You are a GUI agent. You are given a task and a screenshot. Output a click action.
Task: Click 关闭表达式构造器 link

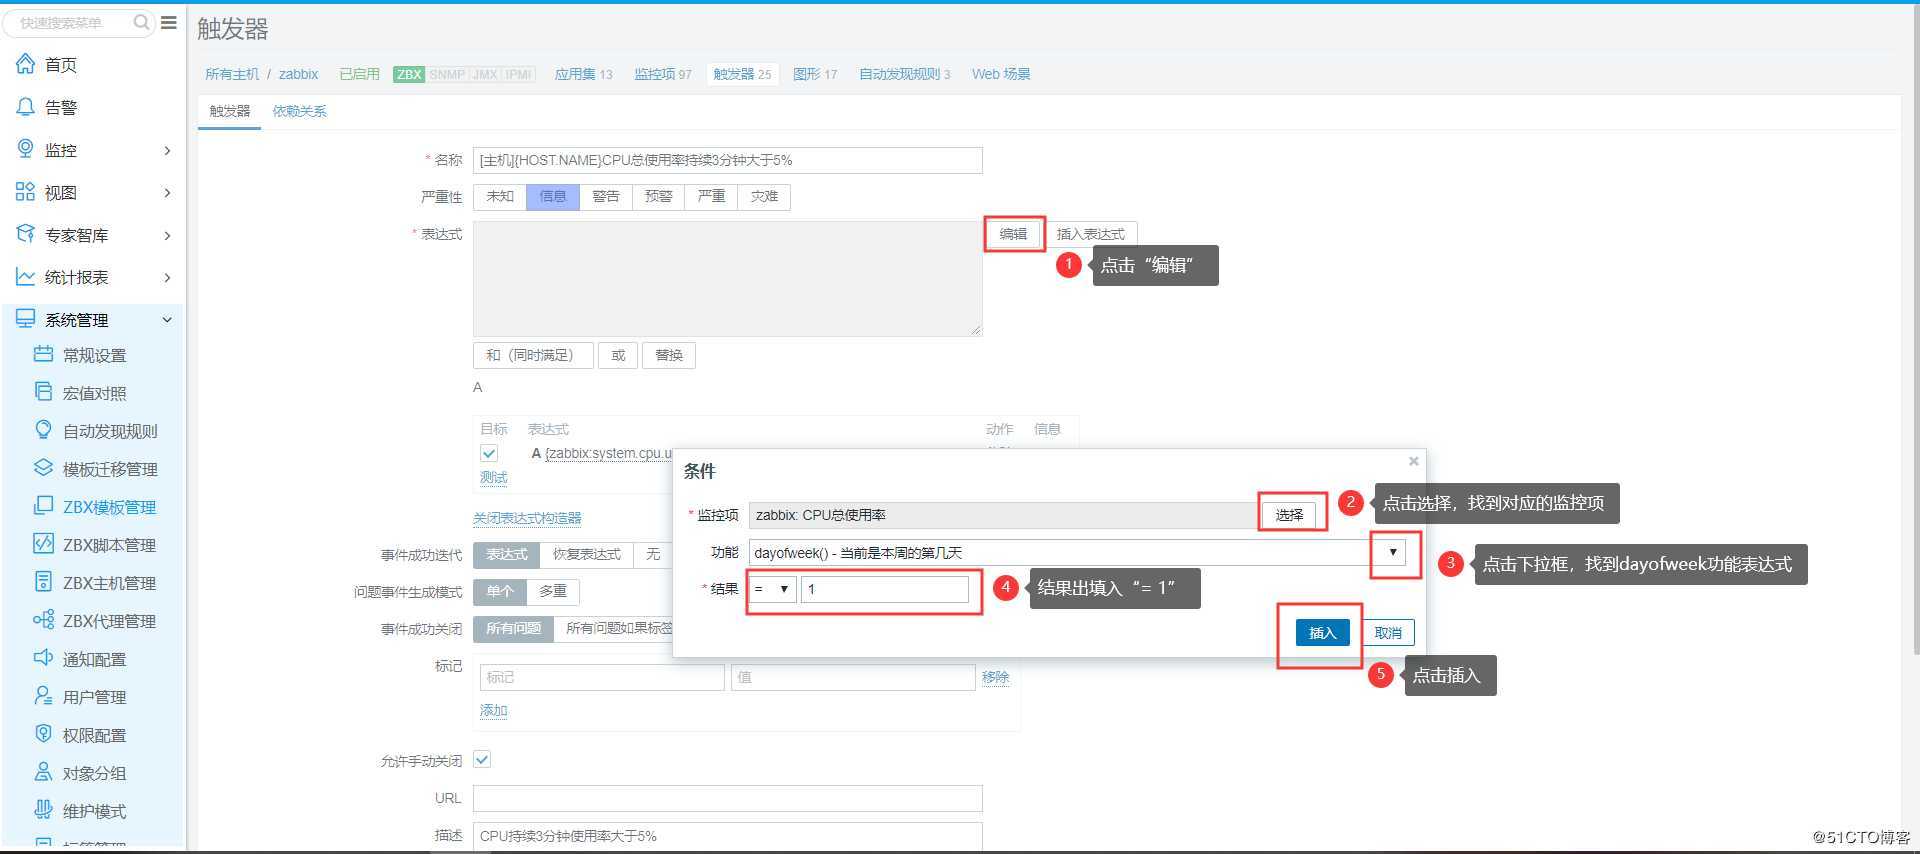pos(527,518)
